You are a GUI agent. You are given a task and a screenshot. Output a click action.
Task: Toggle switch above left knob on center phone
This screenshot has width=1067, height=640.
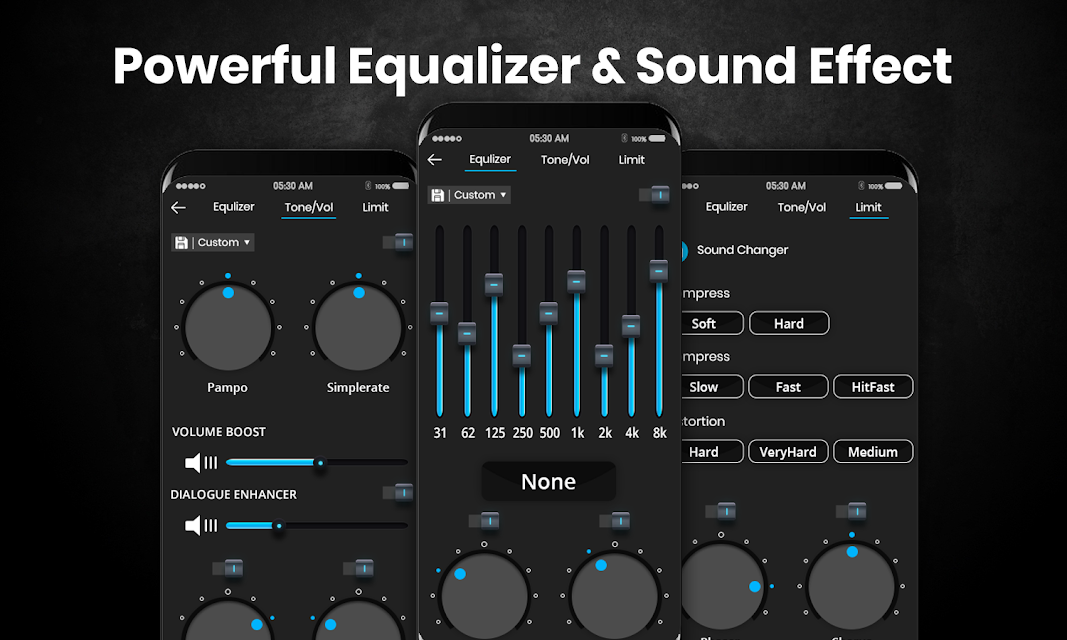(484, 521)
